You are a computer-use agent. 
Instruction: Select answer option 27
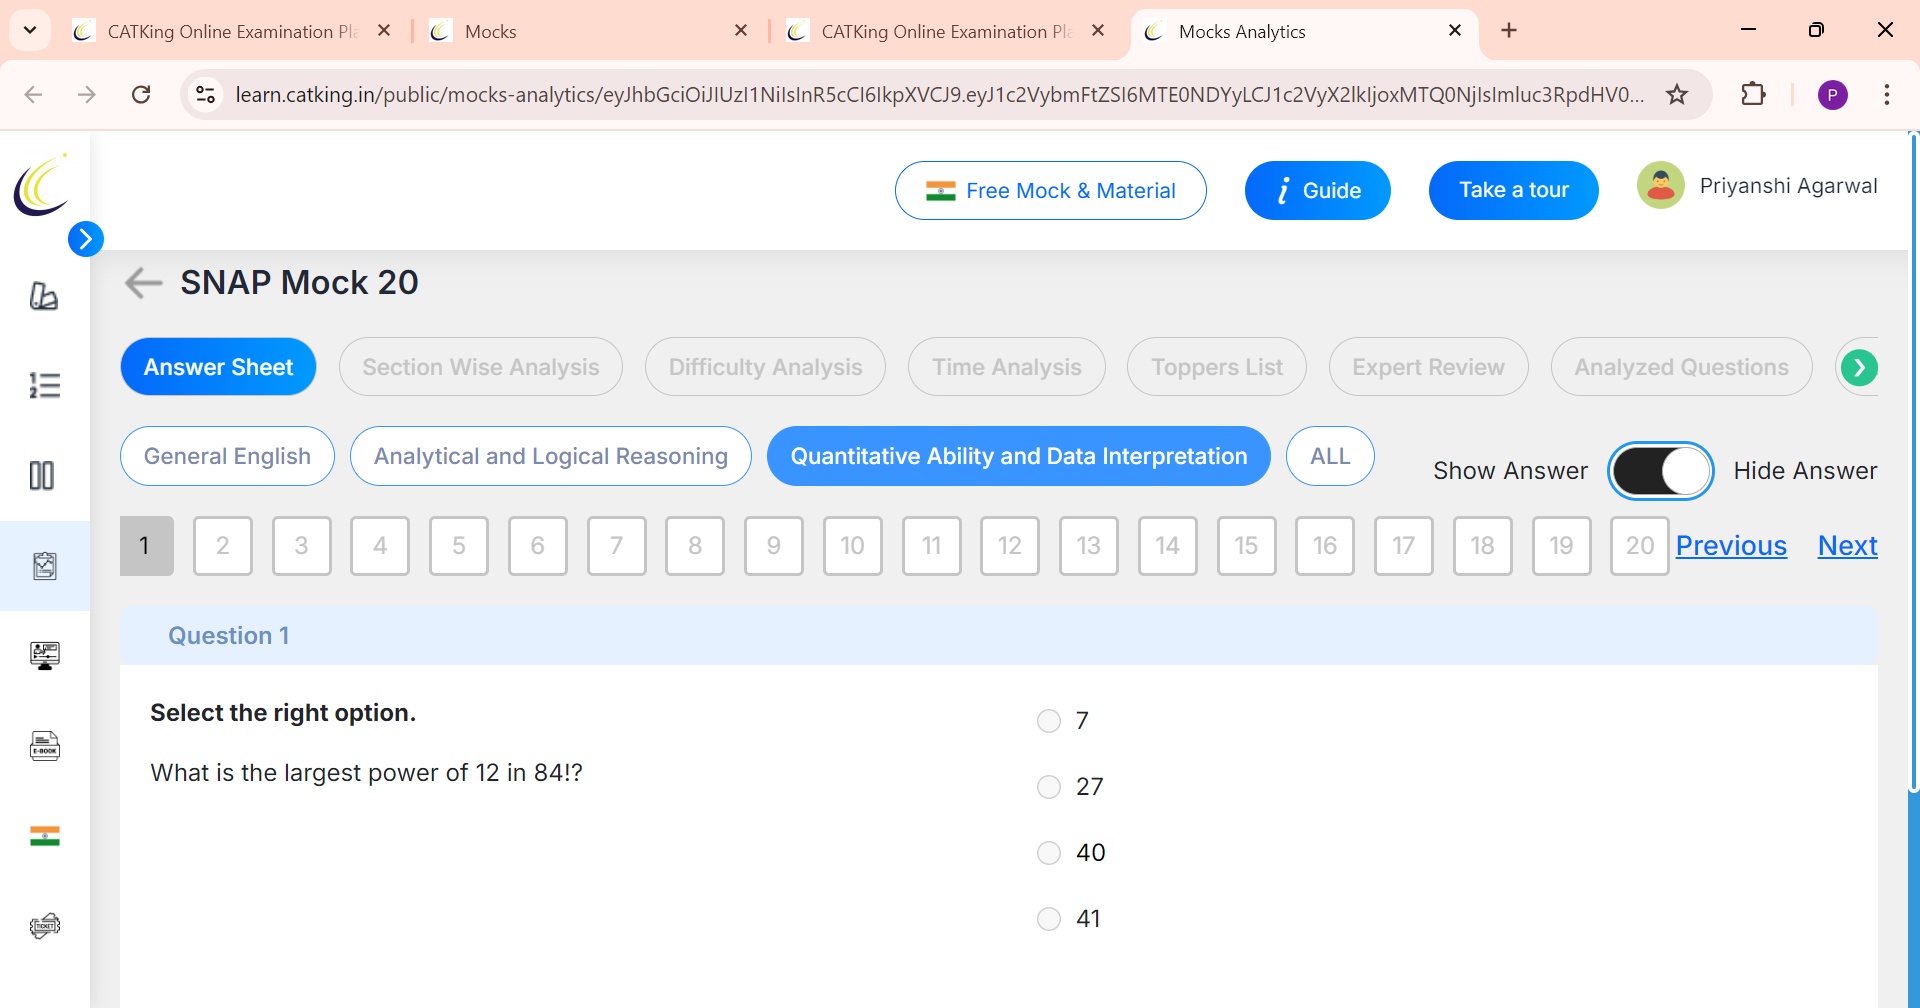click(x=1049, y=787)
